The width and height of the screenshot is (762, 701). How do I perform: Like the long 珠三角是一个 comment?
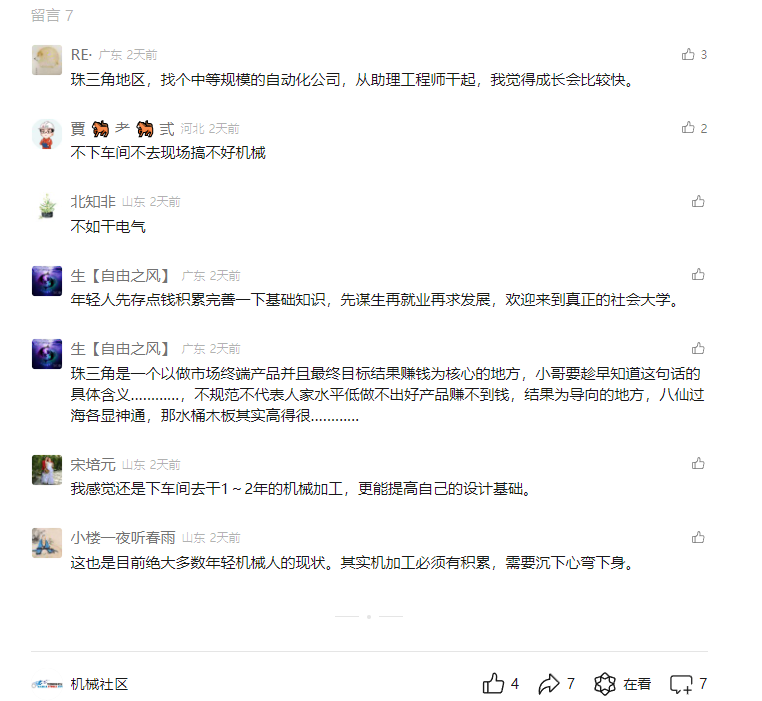point(698,348)
